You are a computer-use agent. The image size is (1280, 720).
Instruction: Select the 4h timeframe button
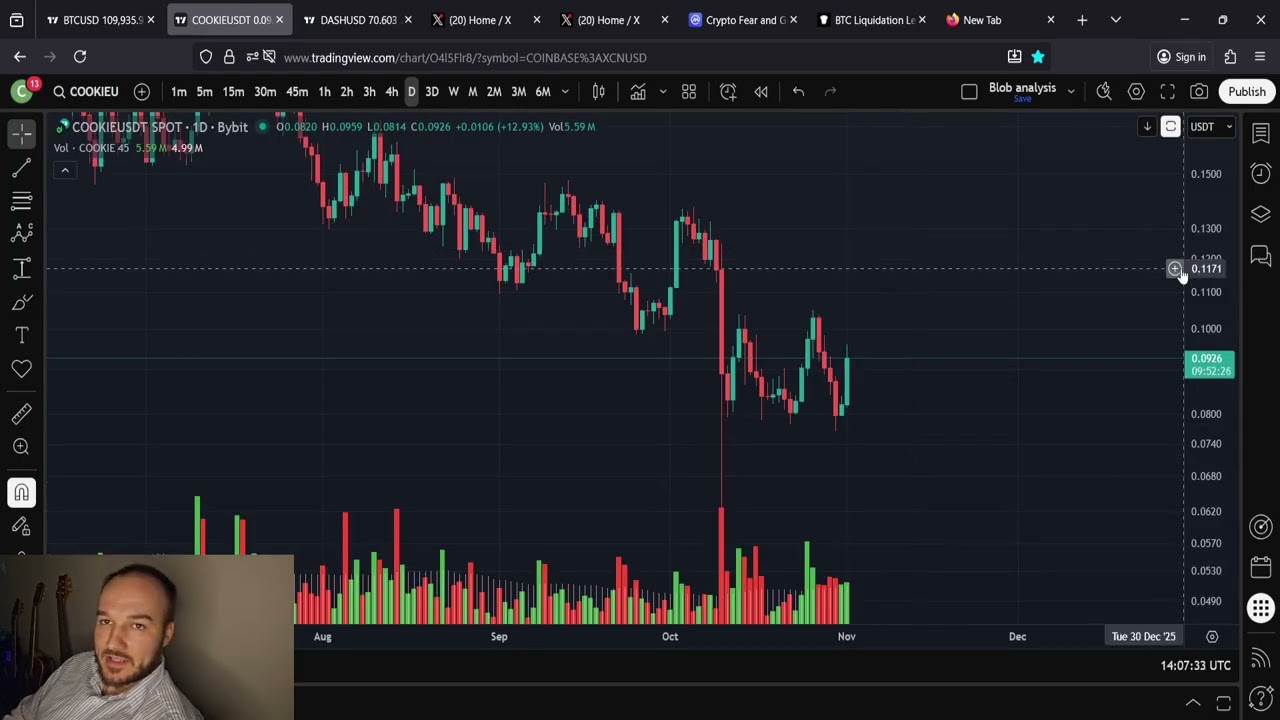coord(392,92)
